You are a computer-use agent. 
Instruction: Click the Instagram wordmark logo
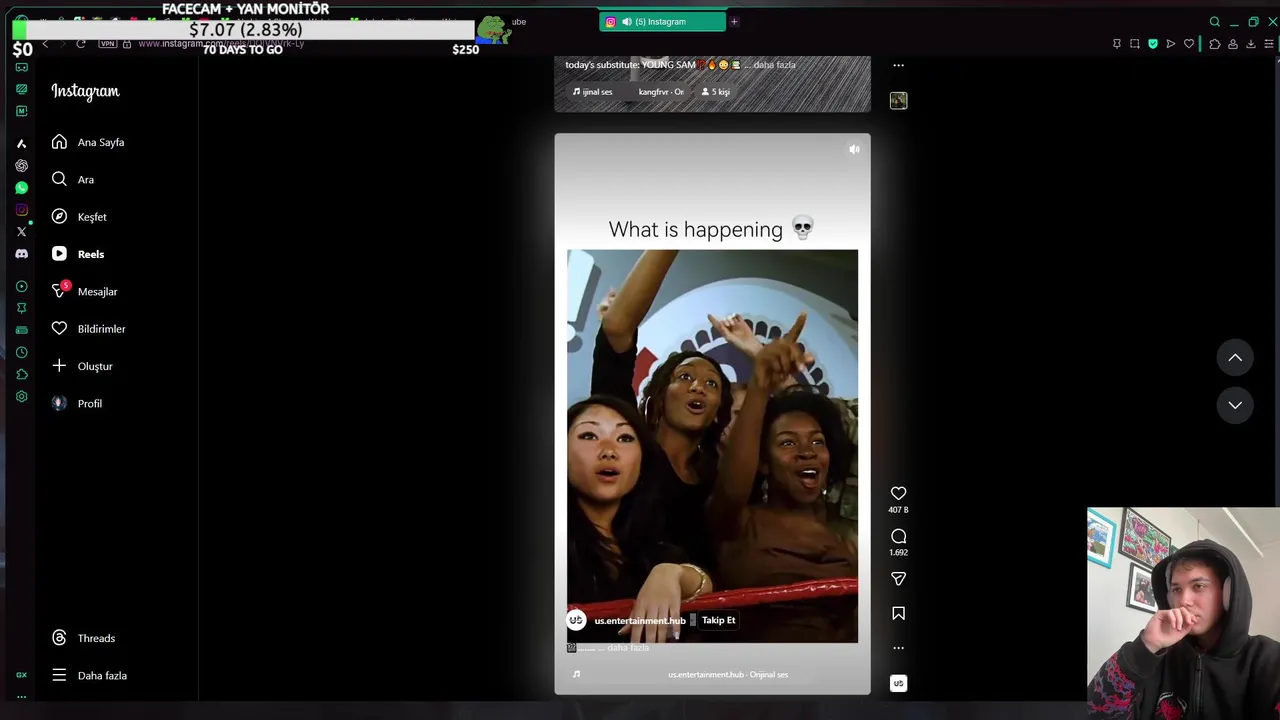(85, 91)
